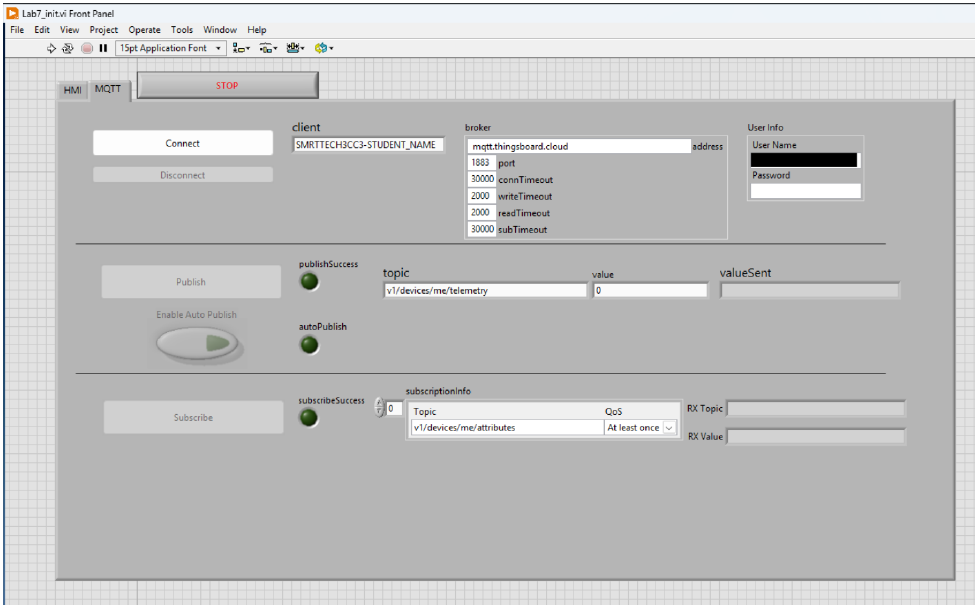975x610 pixels.
Task: Click the subscription Topic v1/devices/me/attributes field
Action: coord(507,428)
